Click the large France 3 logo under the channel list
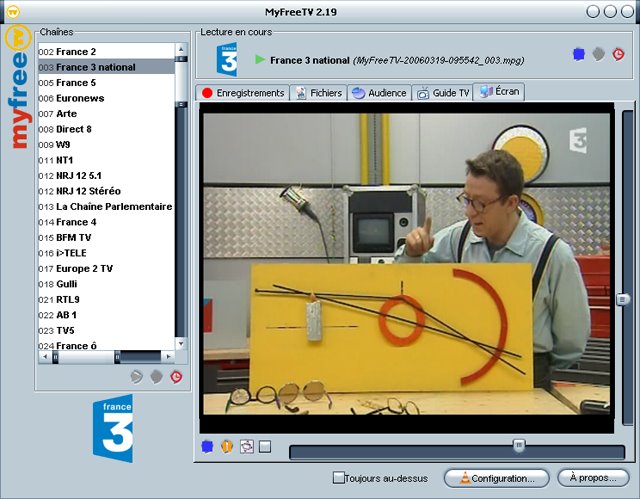640x499 pixels. pyautogui.click(x=113, y=428)
